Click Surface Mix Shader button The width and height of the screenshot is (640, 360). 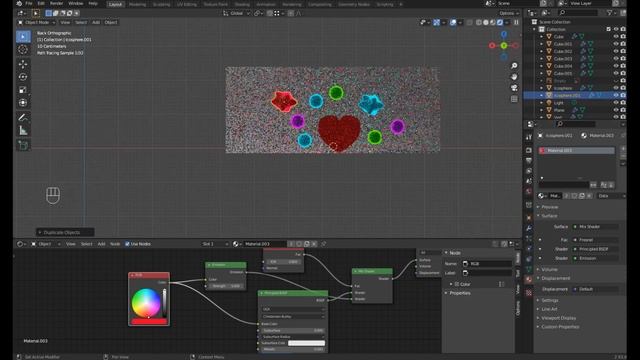click(595, 227)
